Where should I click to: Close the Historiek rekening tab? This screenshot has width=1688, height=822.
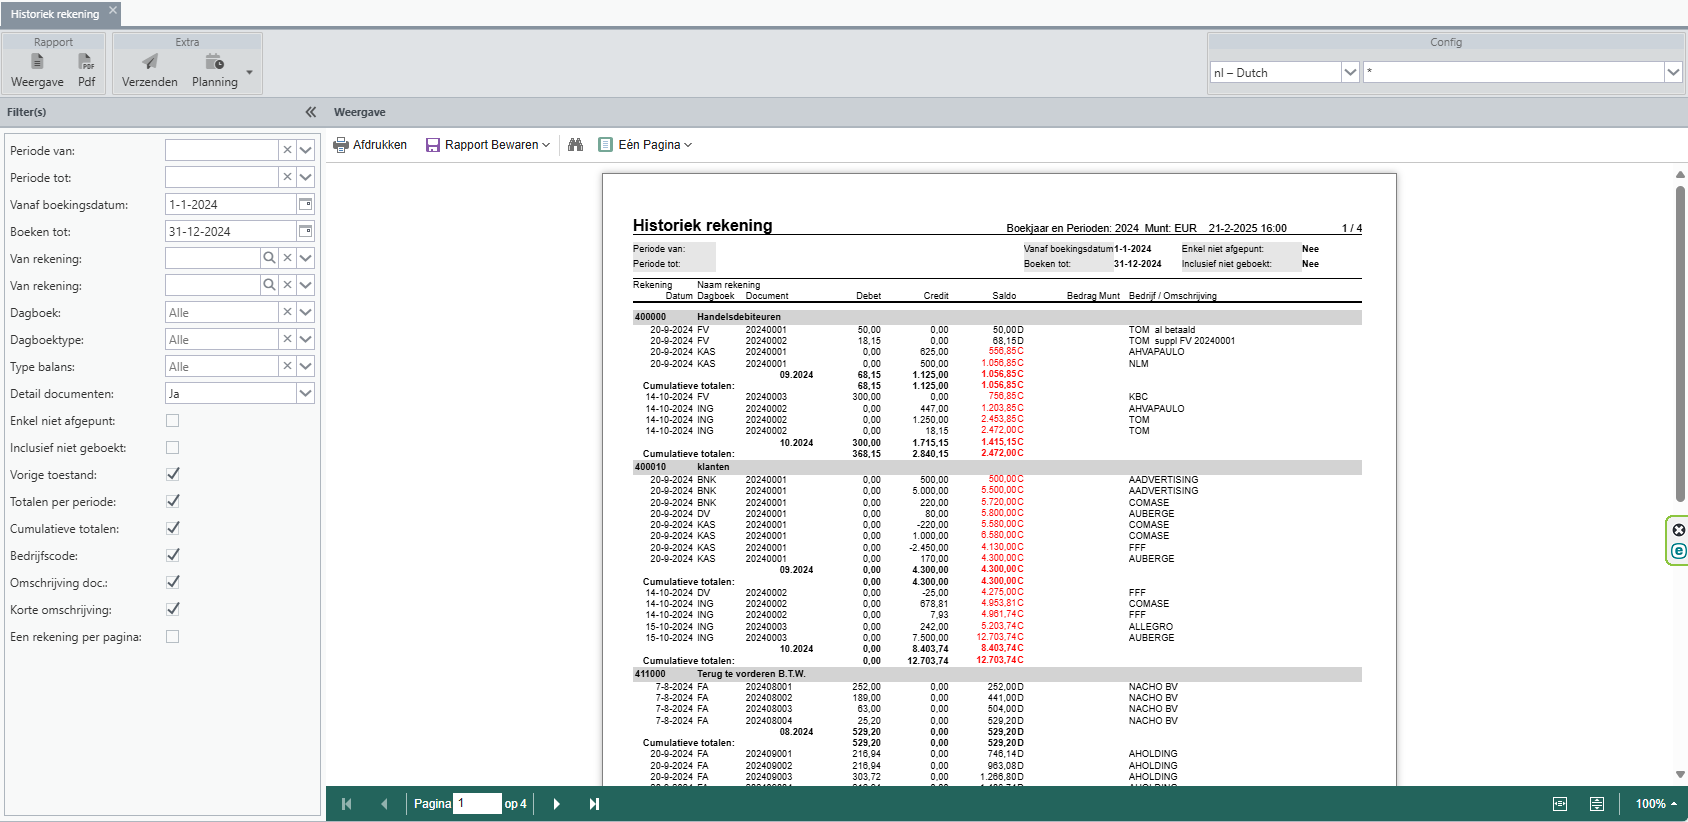pyautogui.click(x=113, y=10)
